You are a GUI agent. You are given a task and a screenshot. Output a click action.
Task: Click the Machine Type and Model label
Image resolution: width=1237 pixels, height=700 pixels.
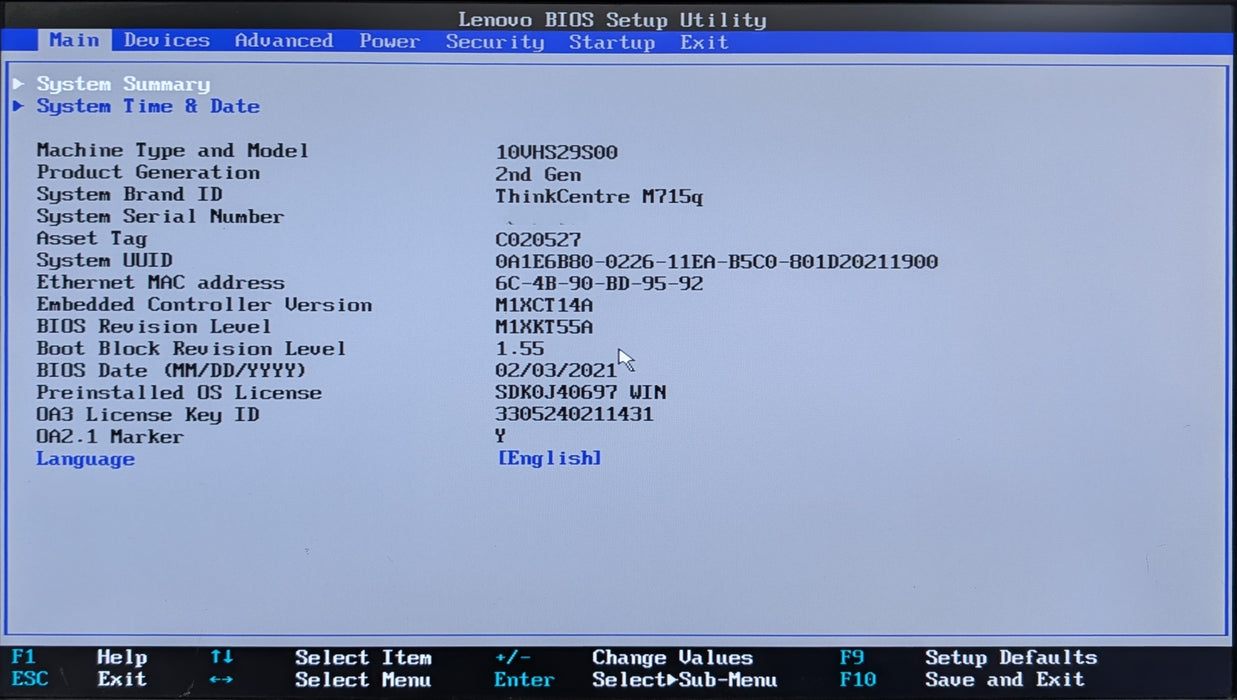(x=173, y=151)
